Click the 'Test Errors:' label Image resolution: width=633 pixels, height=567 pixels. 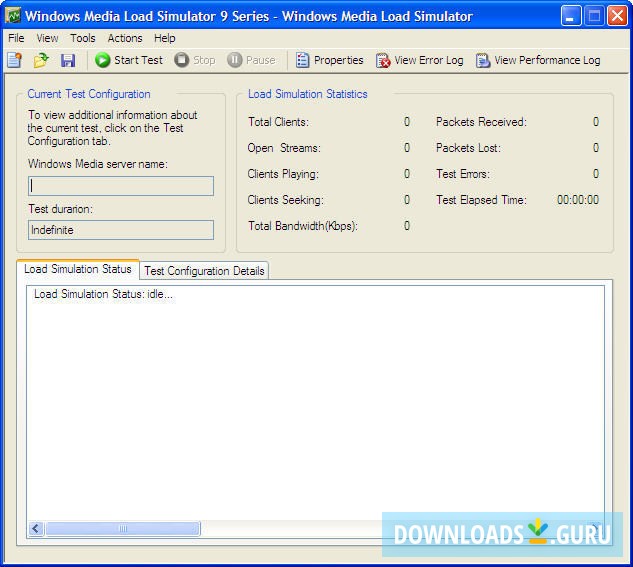click(x=463, y=174)
